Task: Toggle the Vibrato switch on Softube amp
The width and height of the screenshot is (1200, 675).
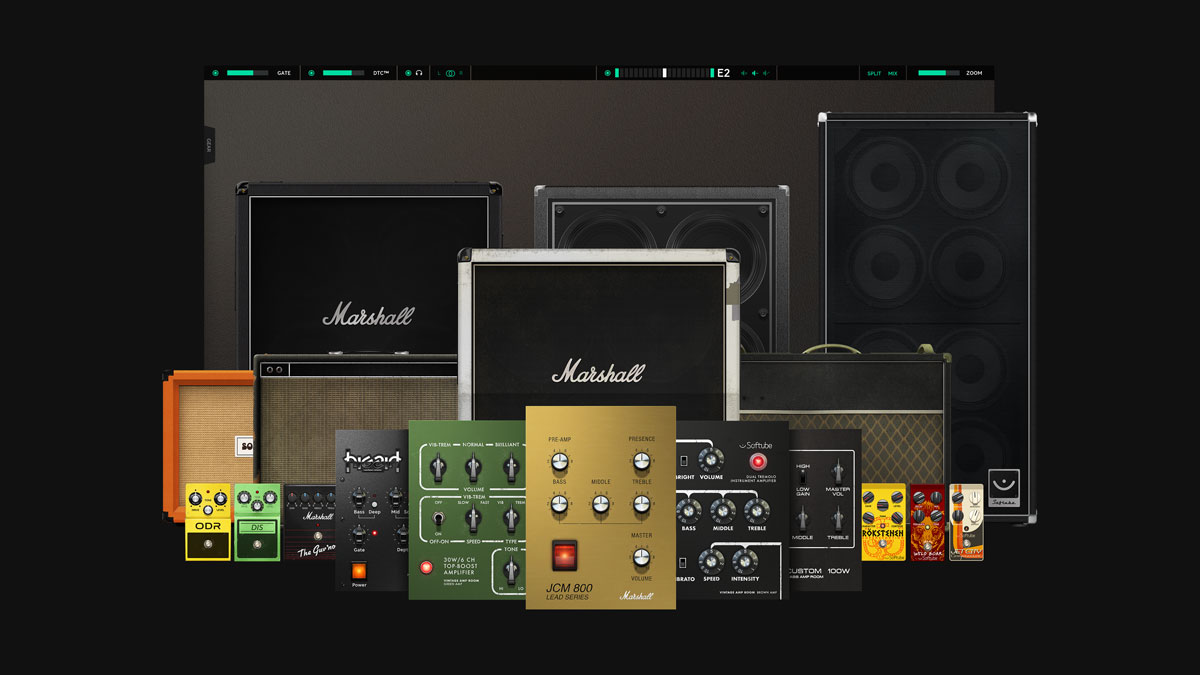Action: tap(685, 561)
